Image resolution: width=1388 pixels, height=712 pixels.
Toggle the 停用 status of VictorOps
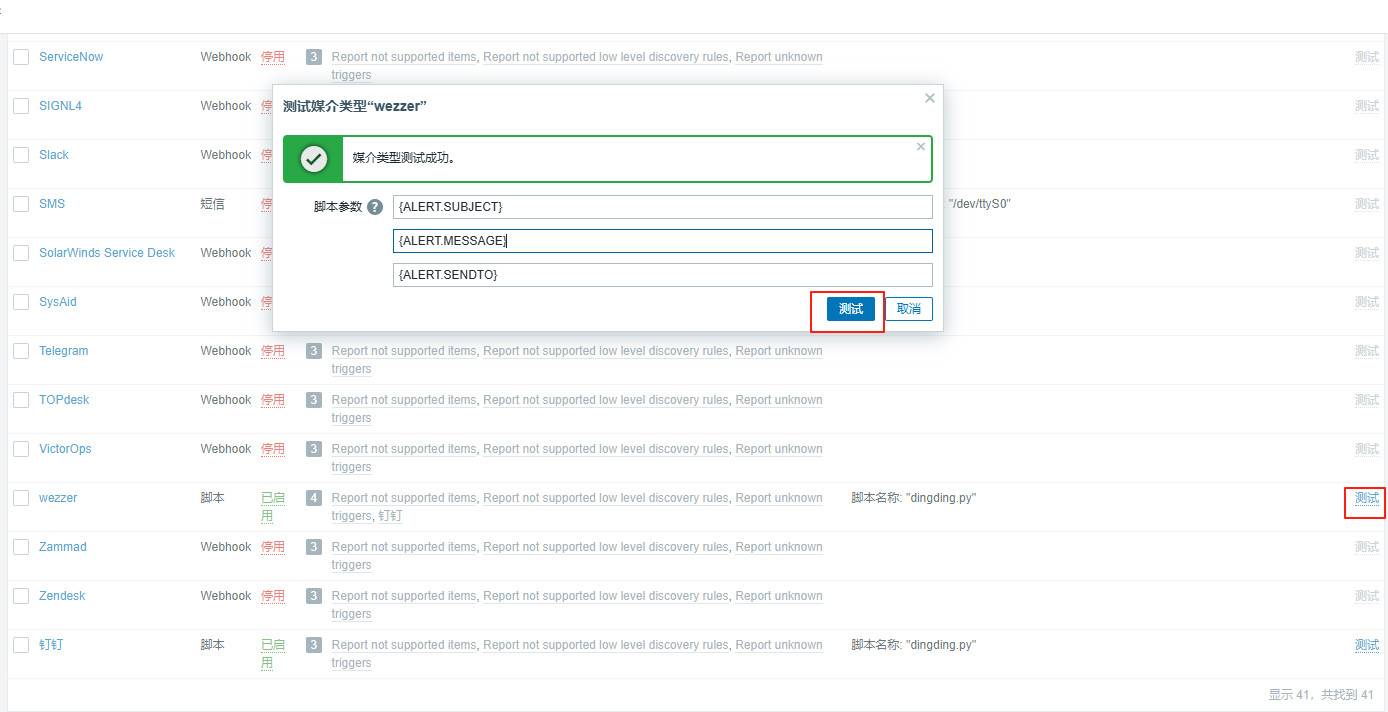click(273, 449)
